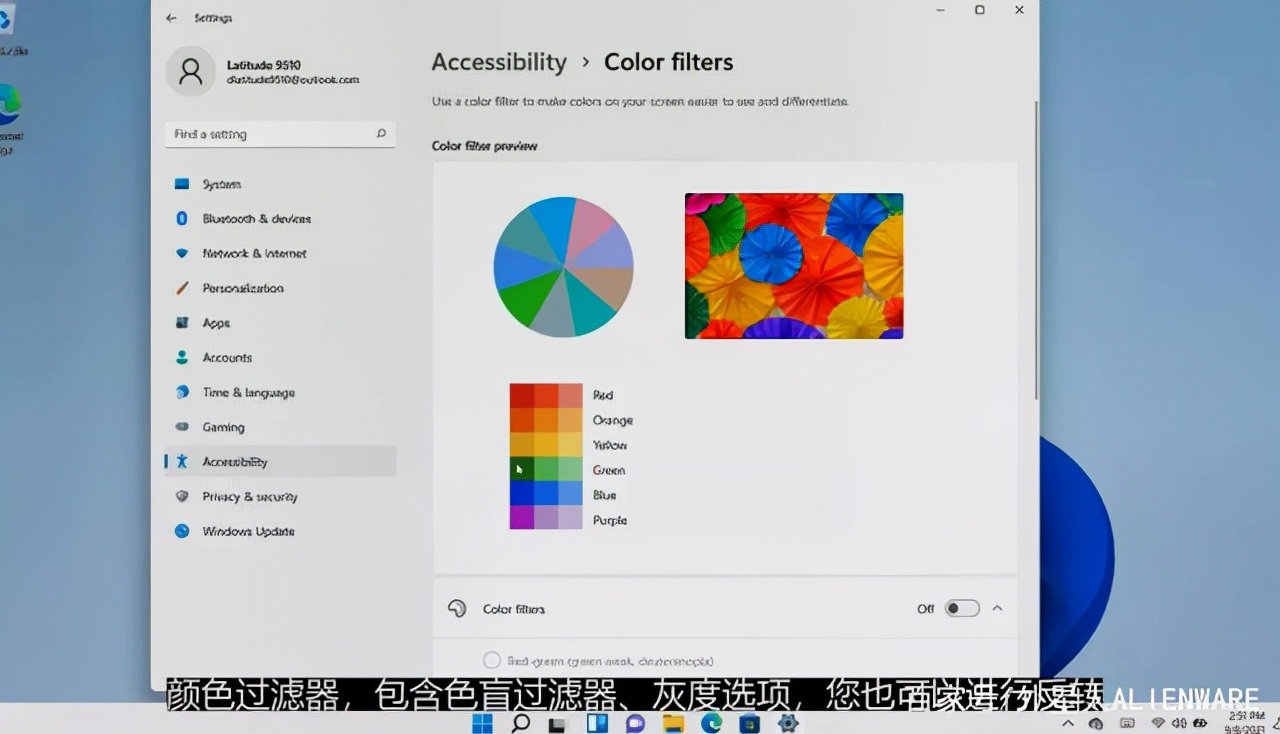Open taskbar Search magnifier

pyautogui.click(x=520, y=723)
